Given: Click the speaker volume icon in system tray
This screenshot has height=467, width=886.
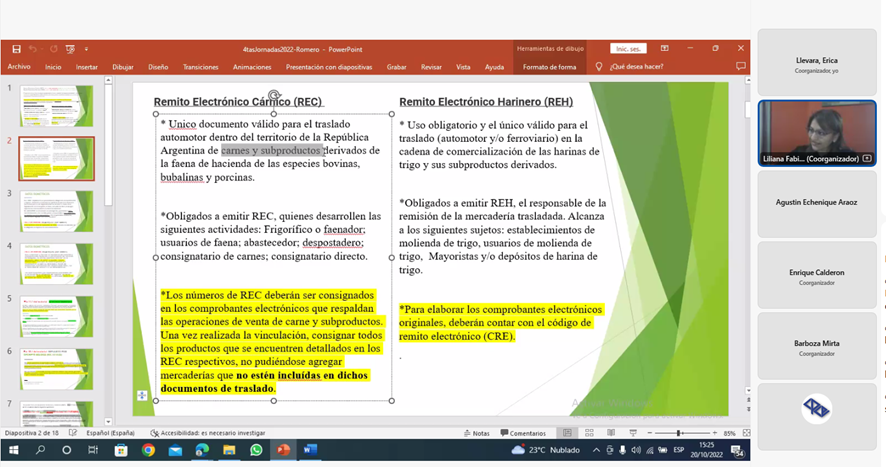Looking at the screenshot, I should [x=636, y=450].
